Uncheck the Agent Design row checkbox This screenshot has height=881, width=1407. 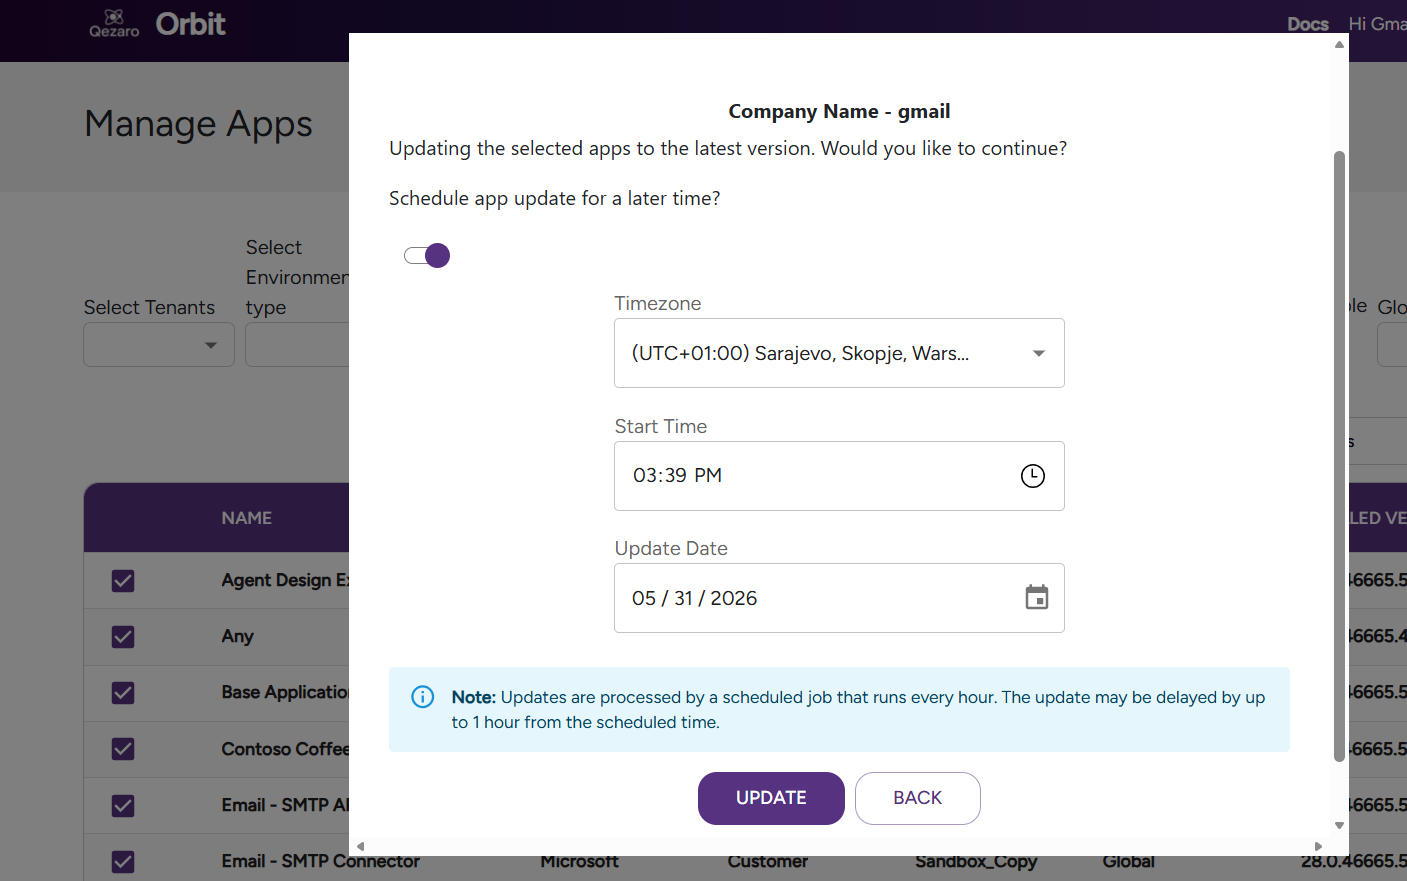coord(123,581)
